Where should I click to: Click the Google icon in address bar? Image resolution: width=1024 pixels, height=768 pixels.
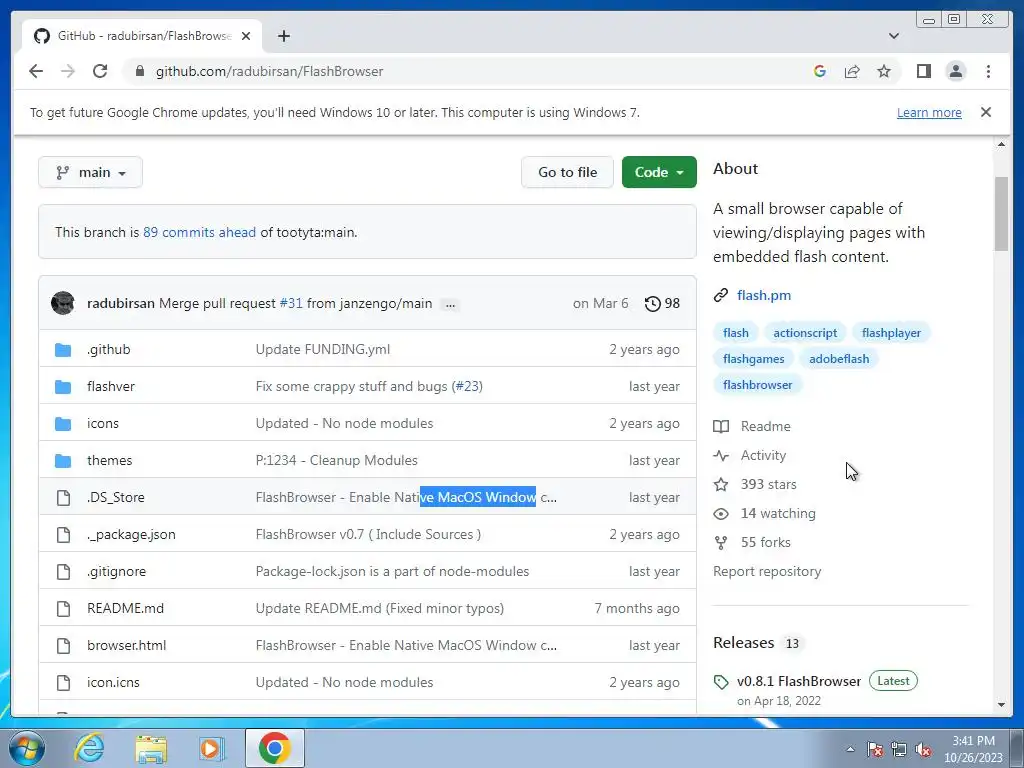[820, 71]
